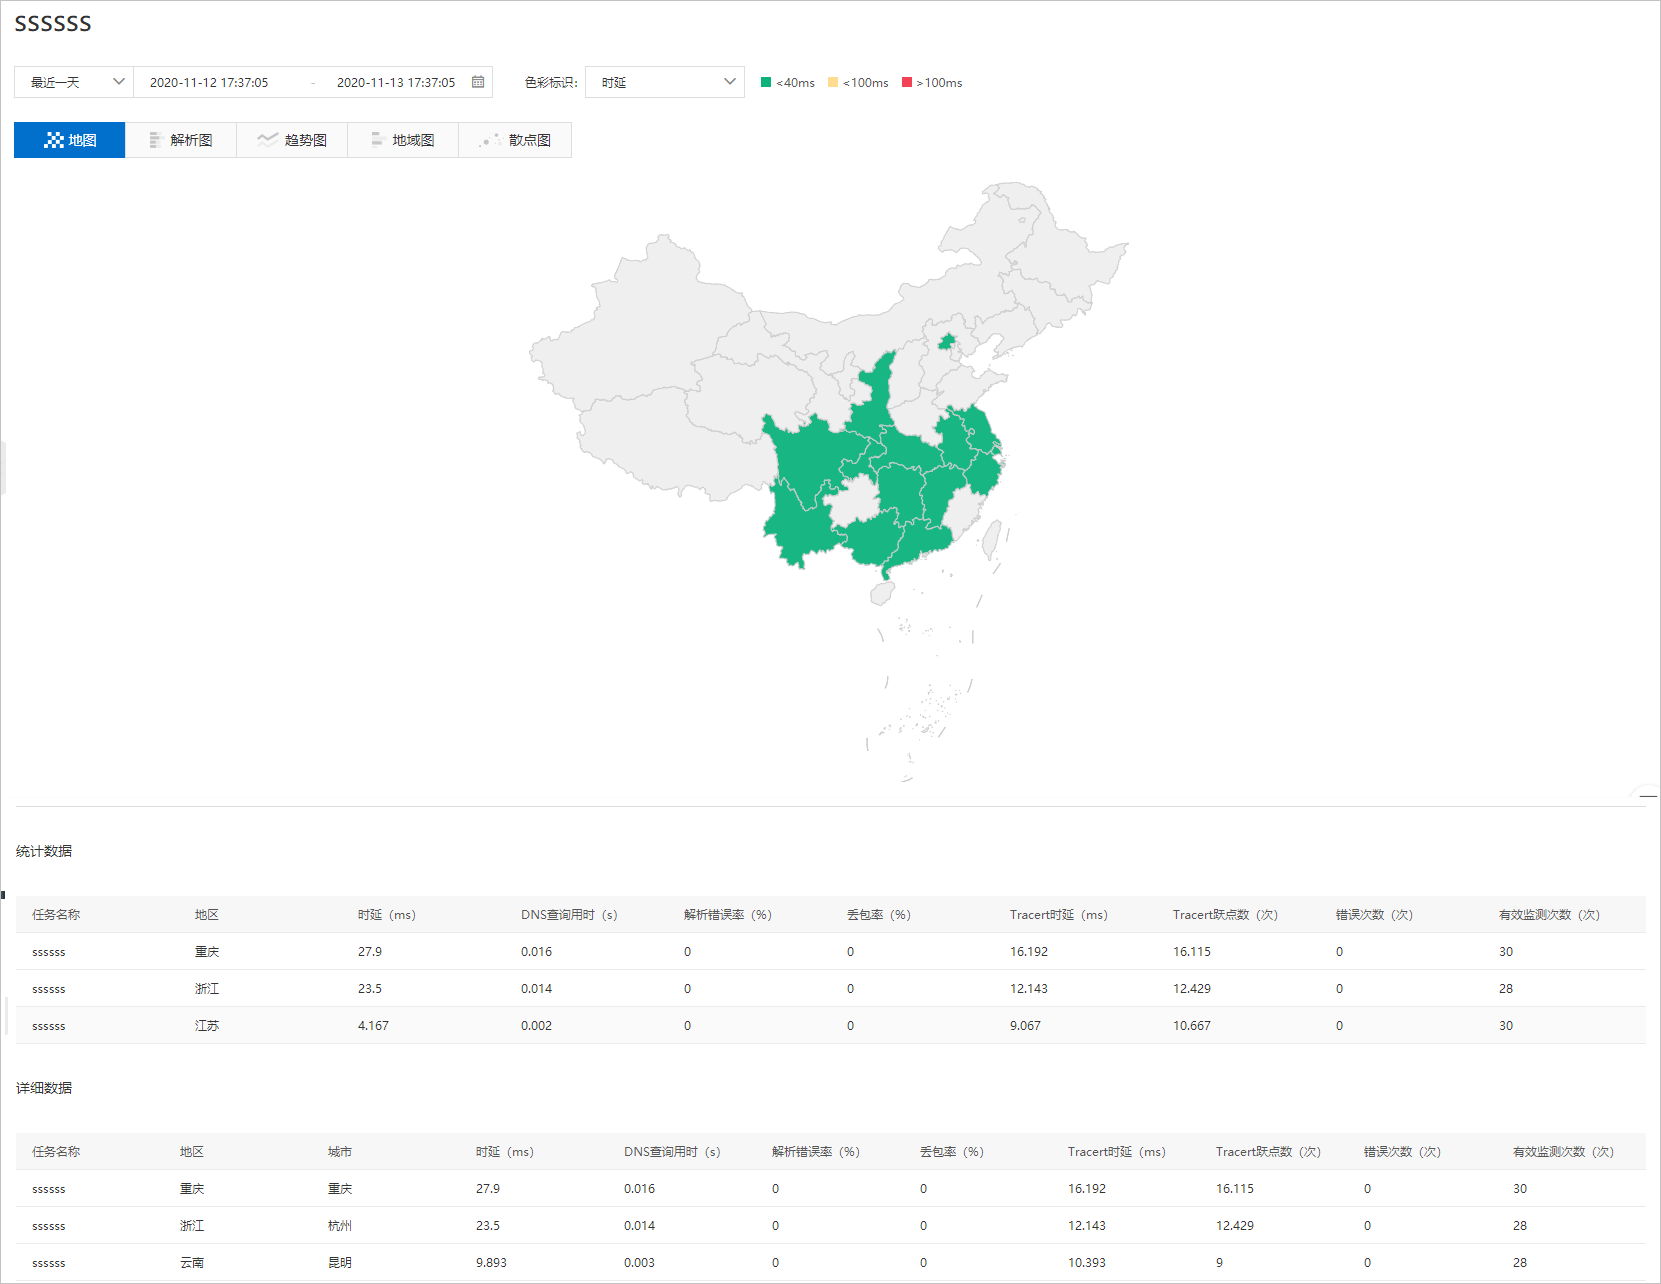Click the 有效监测次数 header in statistics table
Viewport: 1661px width, 1284px height.
click(x=1549, y=915)
